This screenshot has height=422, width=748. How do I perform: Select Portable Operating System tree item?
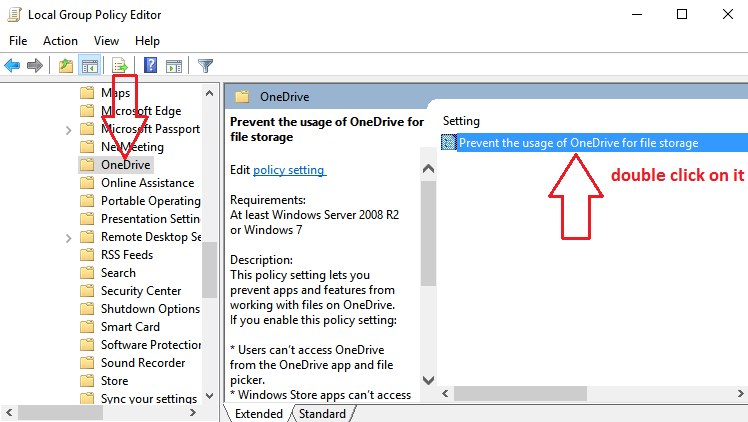[x=150, y=201]
